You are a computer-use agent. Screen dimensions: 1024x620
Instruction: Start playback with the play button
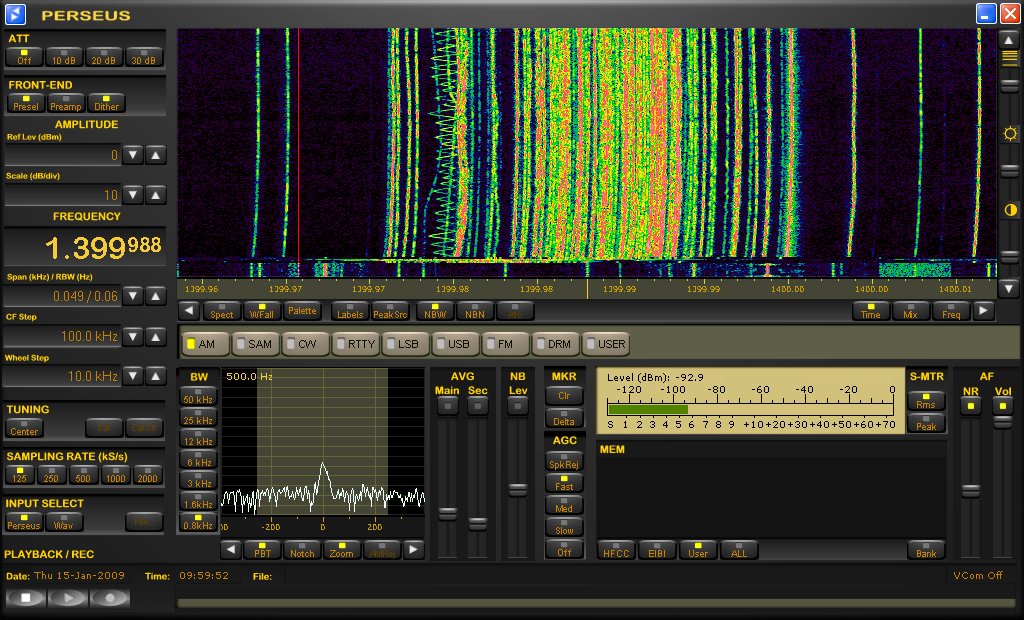pos(67,597)
